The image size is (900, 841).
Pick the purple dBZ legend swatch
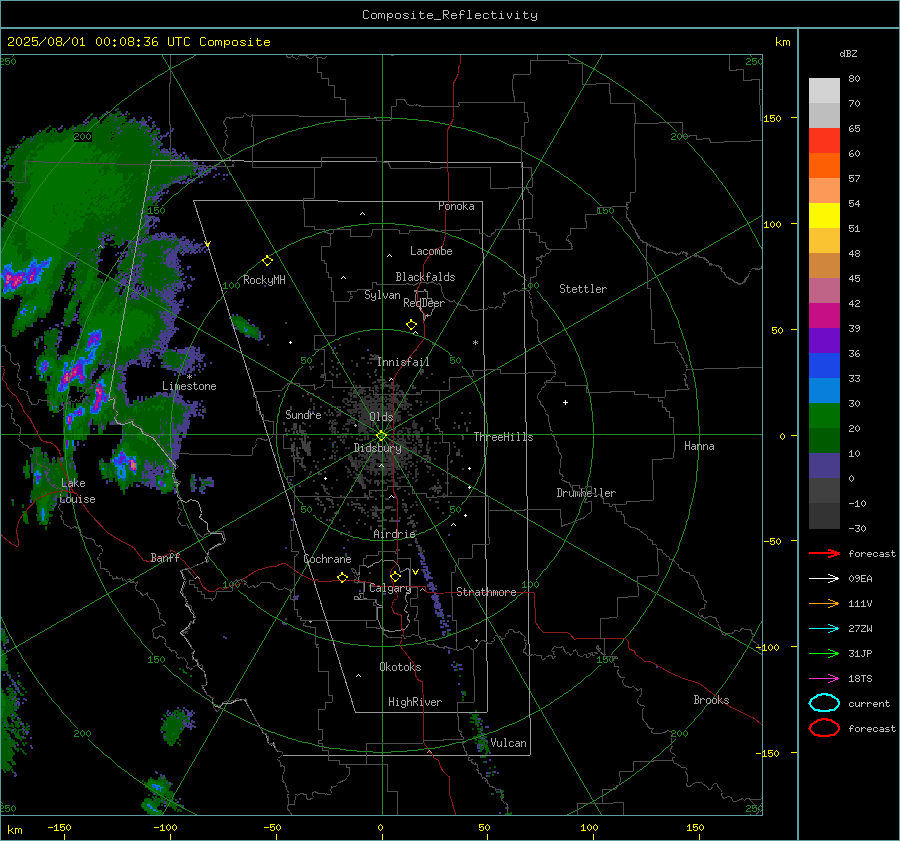point(824,340)
